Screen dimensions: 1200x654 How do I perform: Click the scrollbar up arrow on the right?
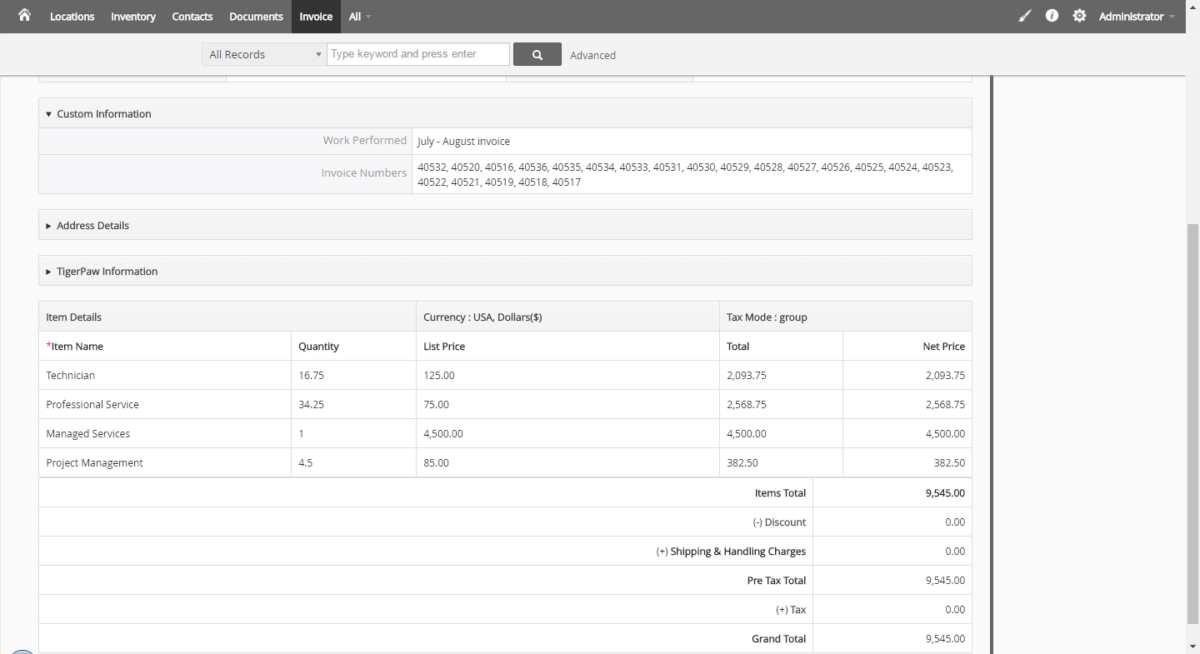pyautogui.click(x=1193, y=7)
